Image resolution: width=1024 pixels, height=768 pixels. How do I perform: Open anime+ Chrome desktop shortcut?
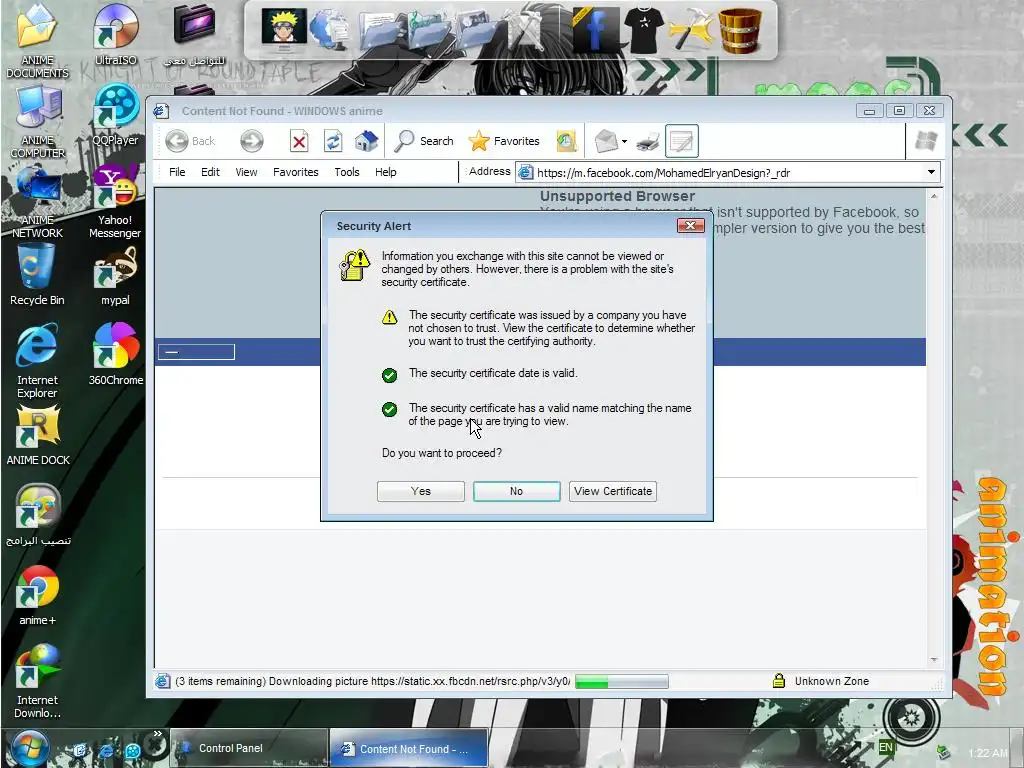[x=37, y=596]
